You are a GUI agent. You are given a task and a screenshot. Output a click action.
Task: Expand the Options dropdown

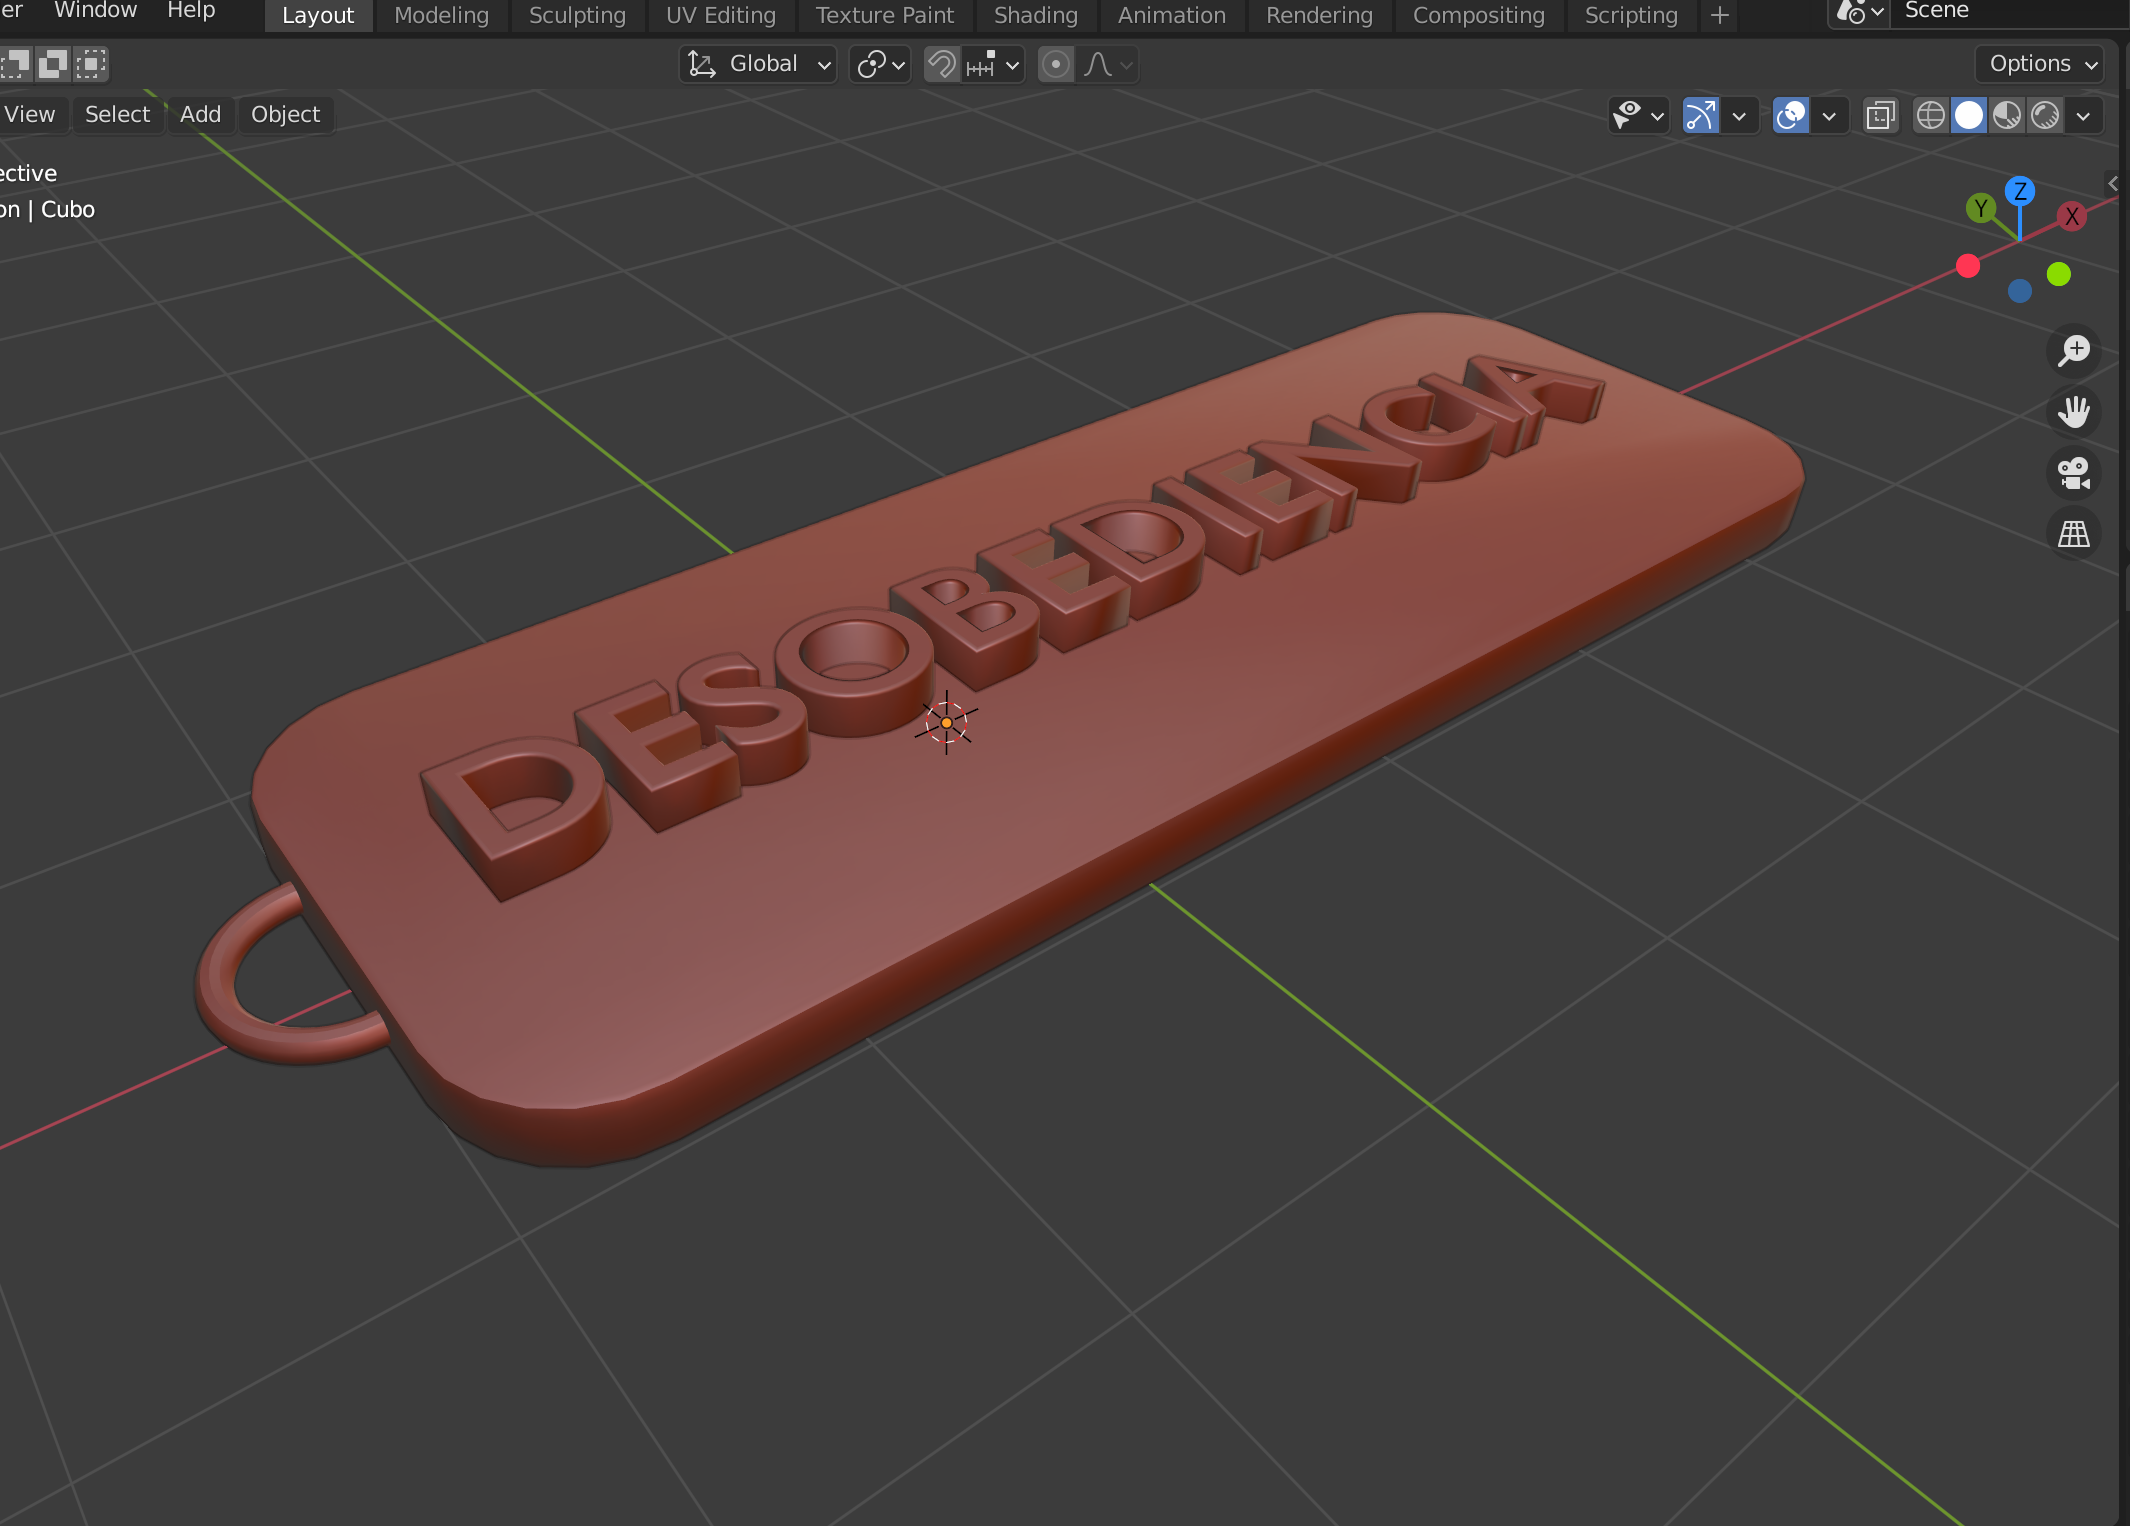click(x=2040, y=64)
